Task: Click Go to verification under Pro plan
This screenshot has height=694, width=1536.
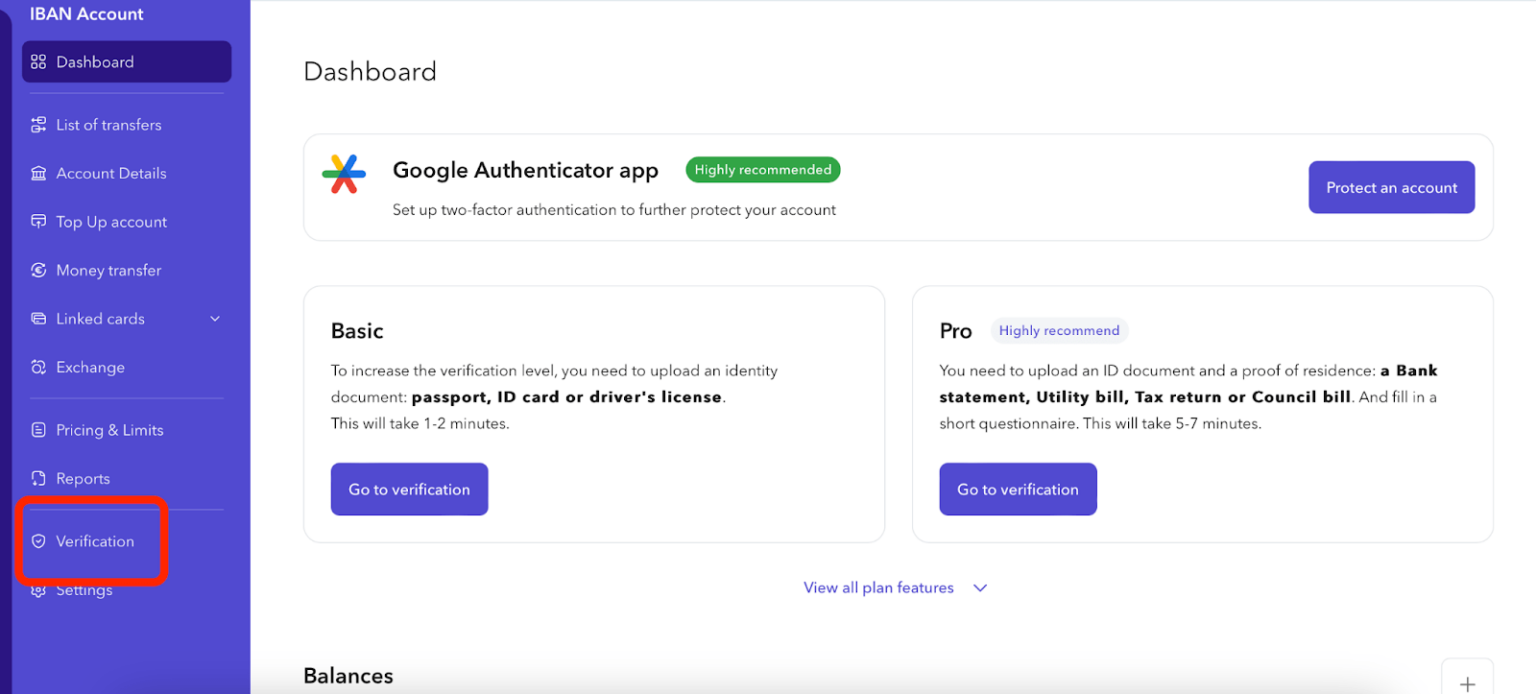Action: point(1017,489)
